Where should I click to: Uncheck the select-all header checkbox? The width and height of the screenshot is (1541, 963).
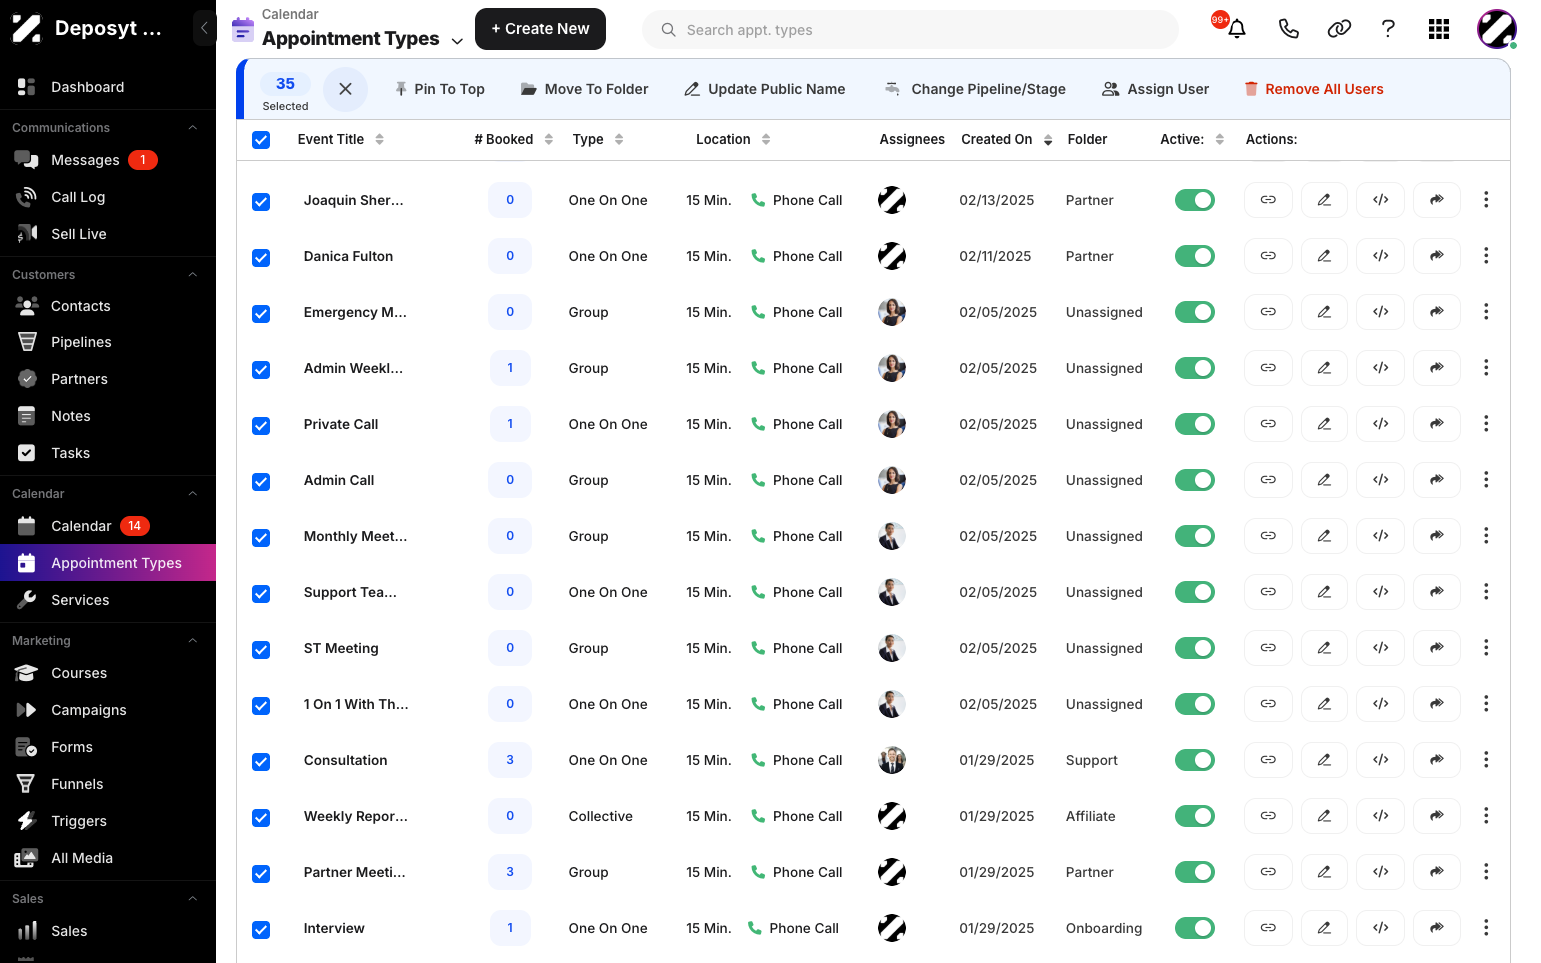tap(261, 140)
